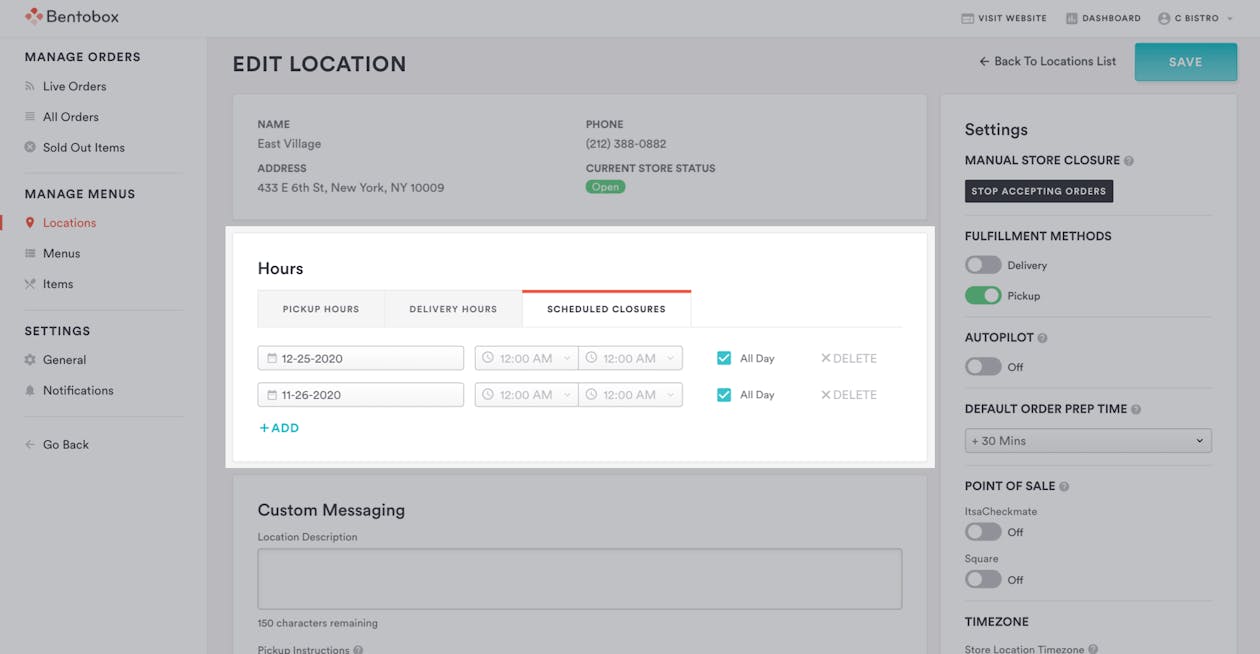The image size is (1260, 654).
Task: Click the Bentobox logo icon
Action: 34,16
